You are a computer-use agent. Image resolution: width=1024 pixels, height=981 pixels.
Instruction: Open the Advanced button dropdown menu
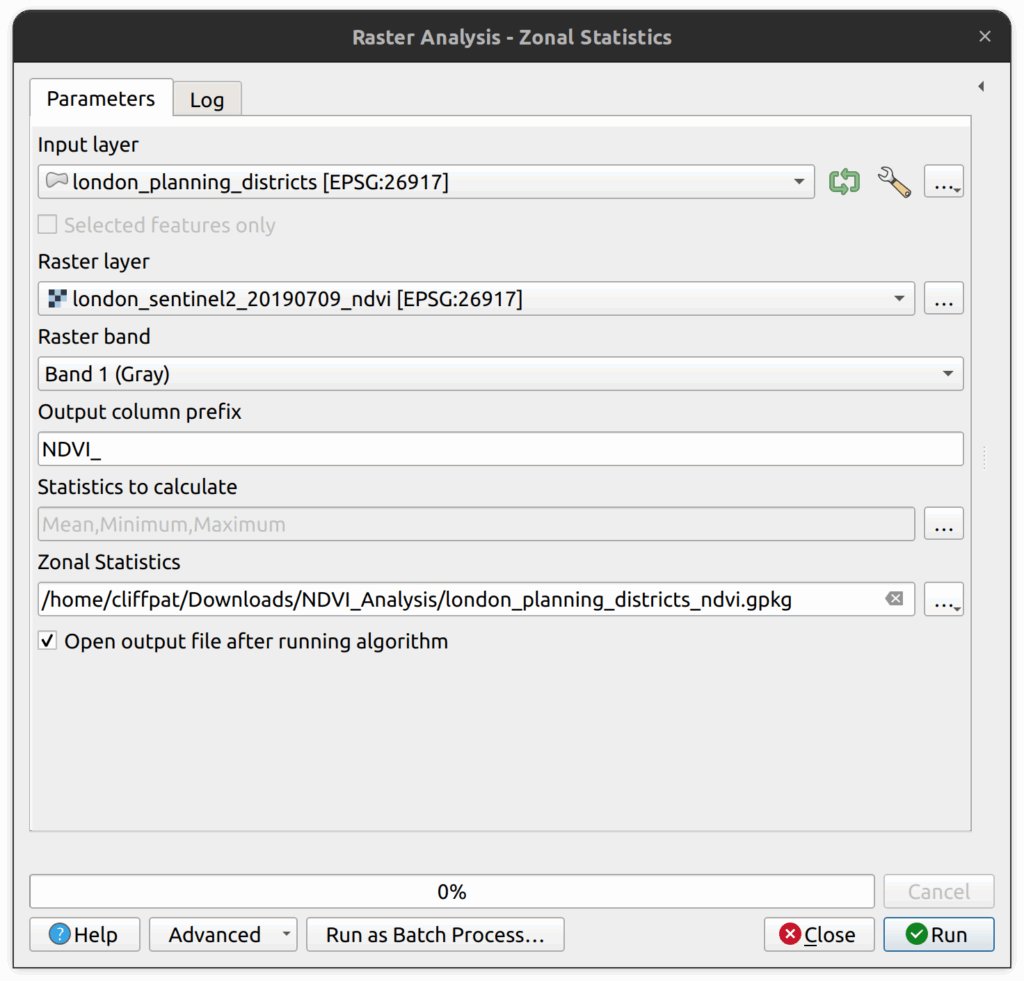click(287, 935)
